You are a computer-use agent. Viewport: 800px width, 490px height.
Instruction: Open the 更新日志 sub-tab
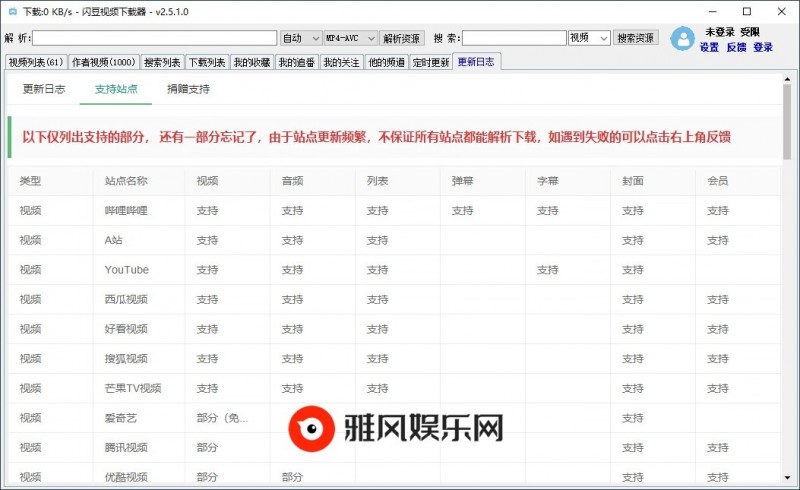(x=44, y=89)
